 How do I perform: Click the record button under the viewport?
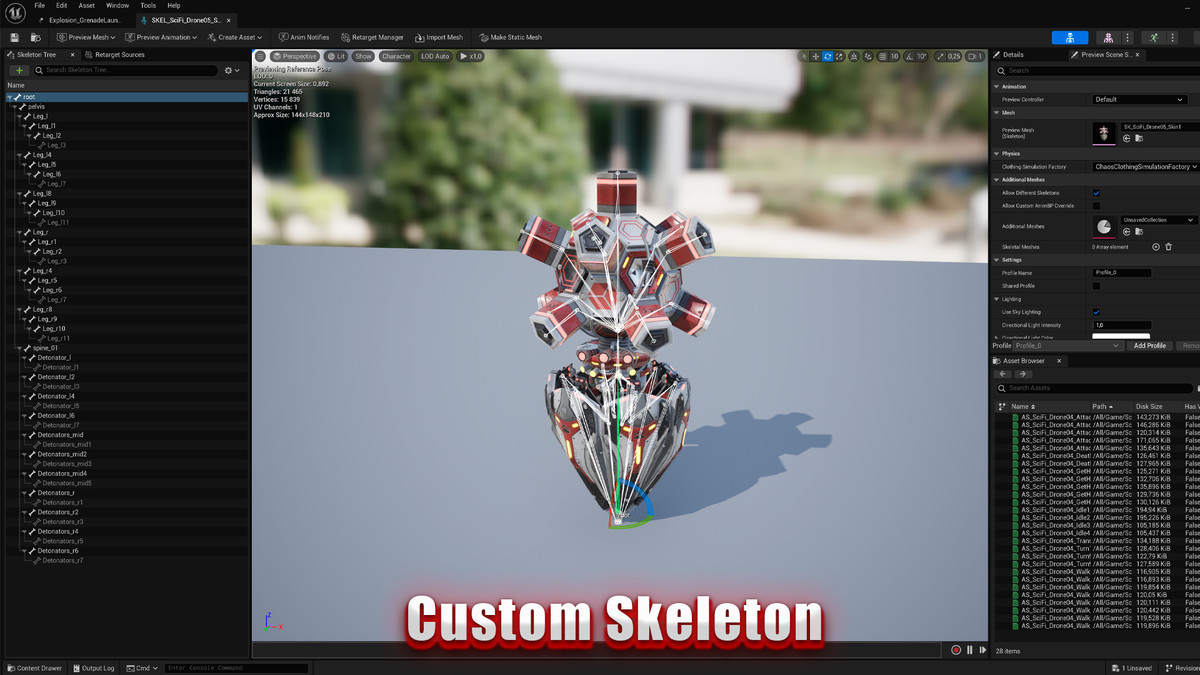pos(956,650)
